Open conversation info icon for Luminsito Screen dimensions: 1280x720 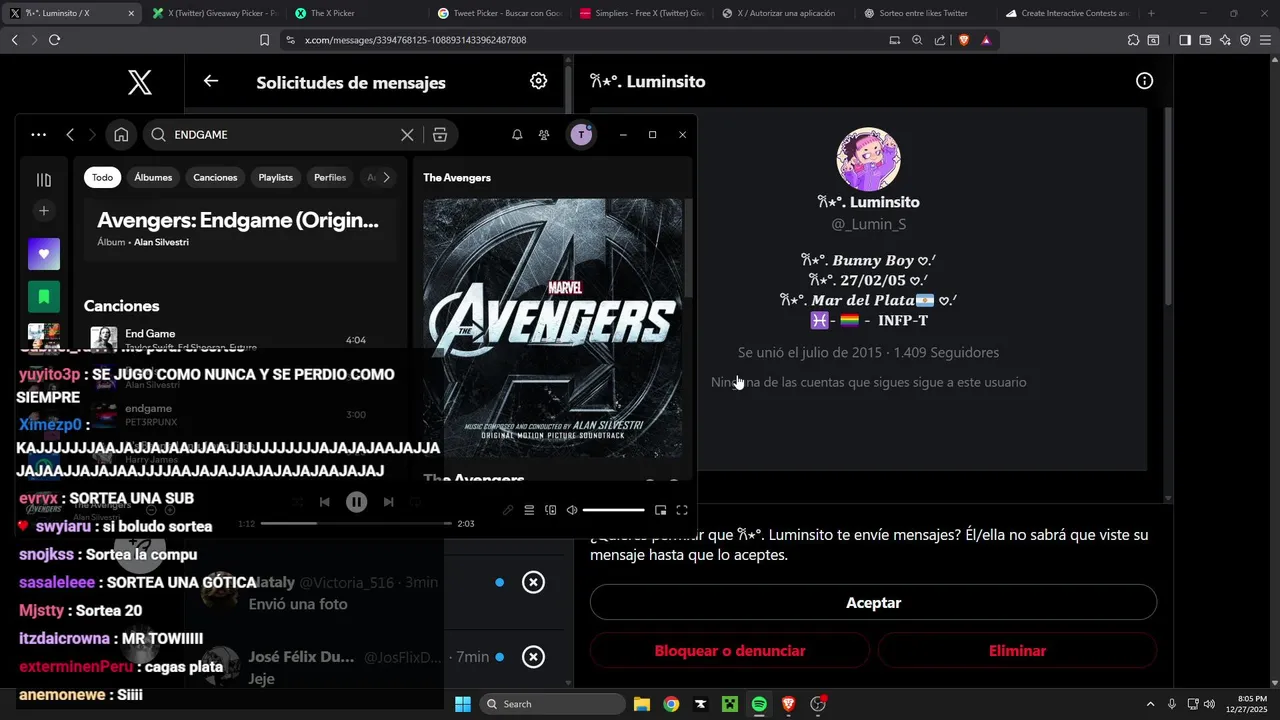pyautogui.click(x=1144, y=81)
